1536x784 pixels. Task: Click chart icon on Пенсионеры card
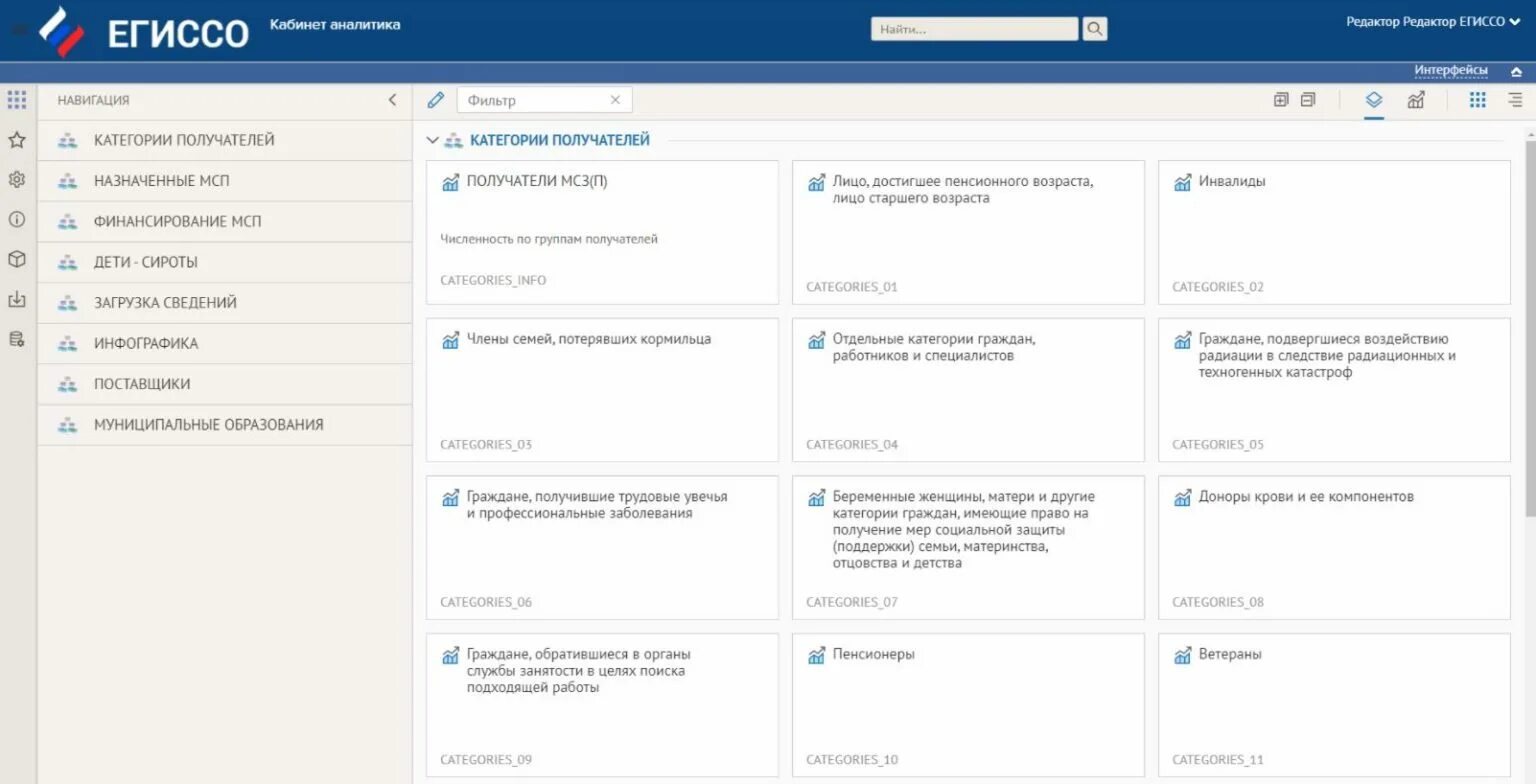(x=816, y=655)
